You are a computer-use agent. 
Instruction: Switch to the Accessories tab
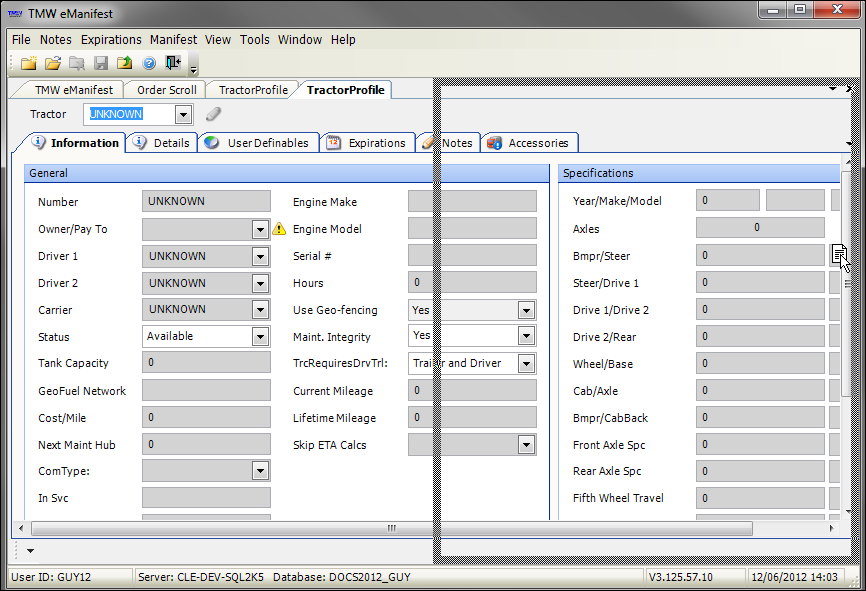point(531,143)
